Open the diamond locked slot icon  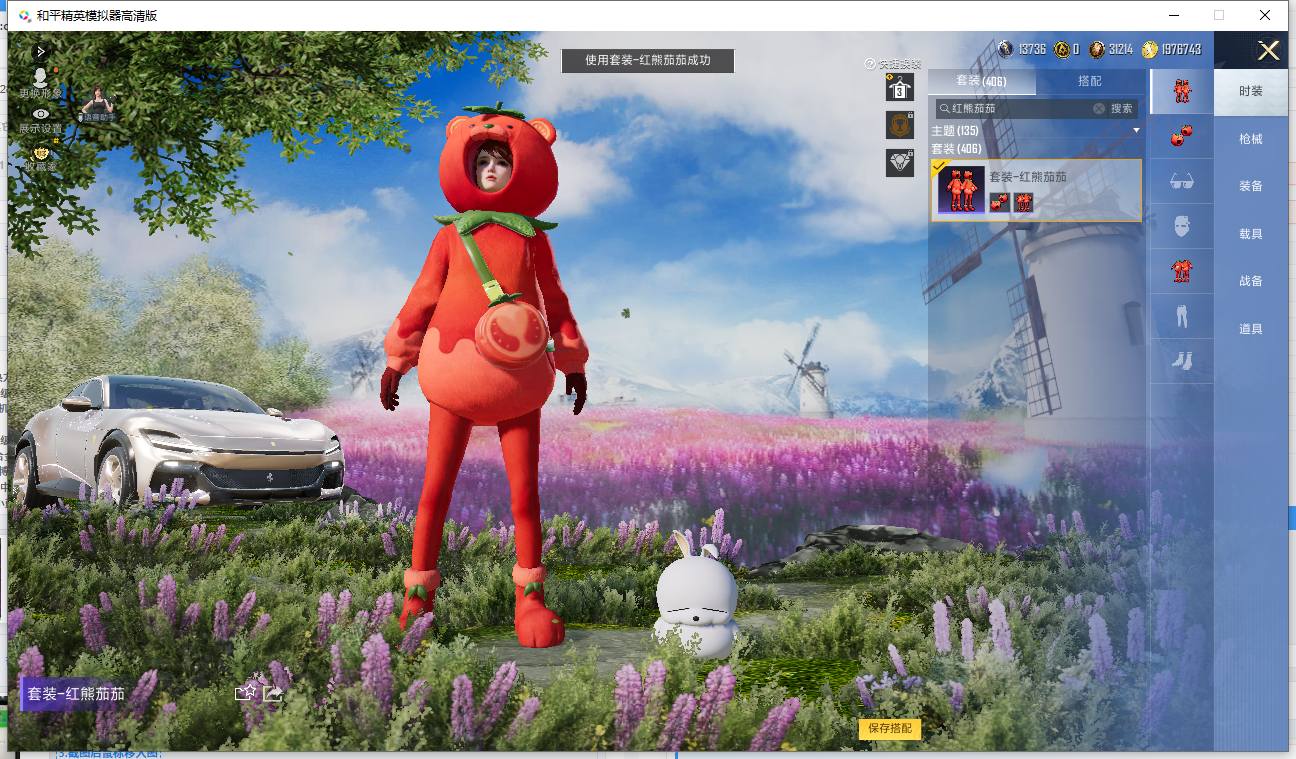(x=899, y=163)
